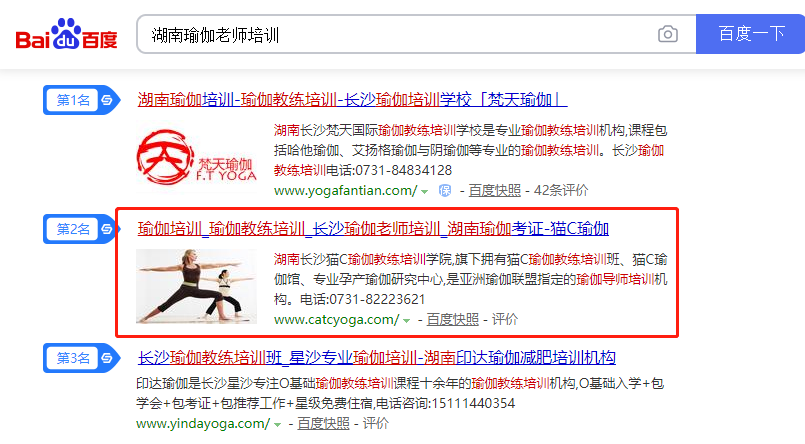Click the 第2名 rank badge
The width and height of the screenshot is (805, 444).
[82, 229]
